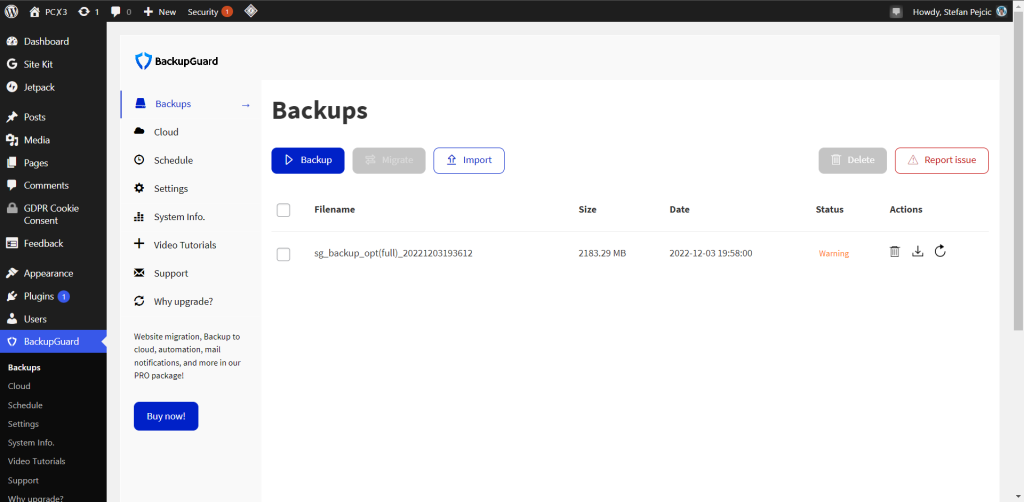
Task: Click the greyed Delete button
Action: [852, 160]
